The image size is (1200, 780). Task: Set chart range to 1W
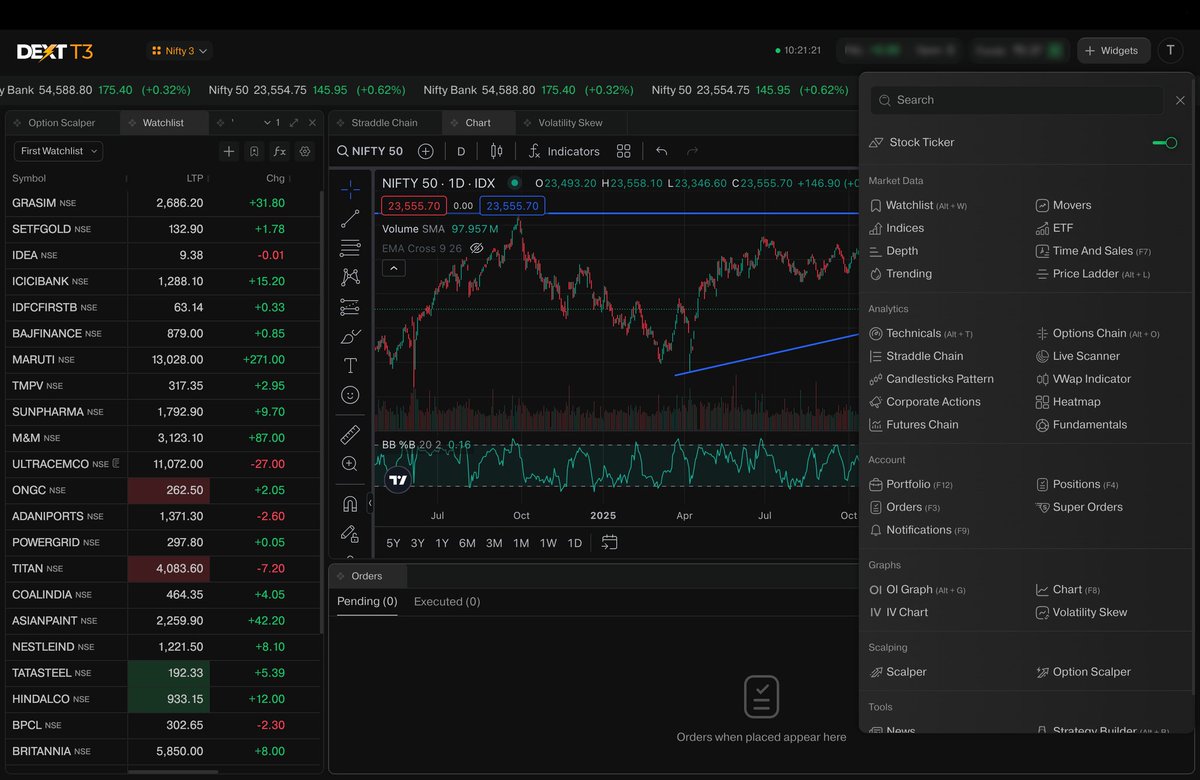pos(548,543)
